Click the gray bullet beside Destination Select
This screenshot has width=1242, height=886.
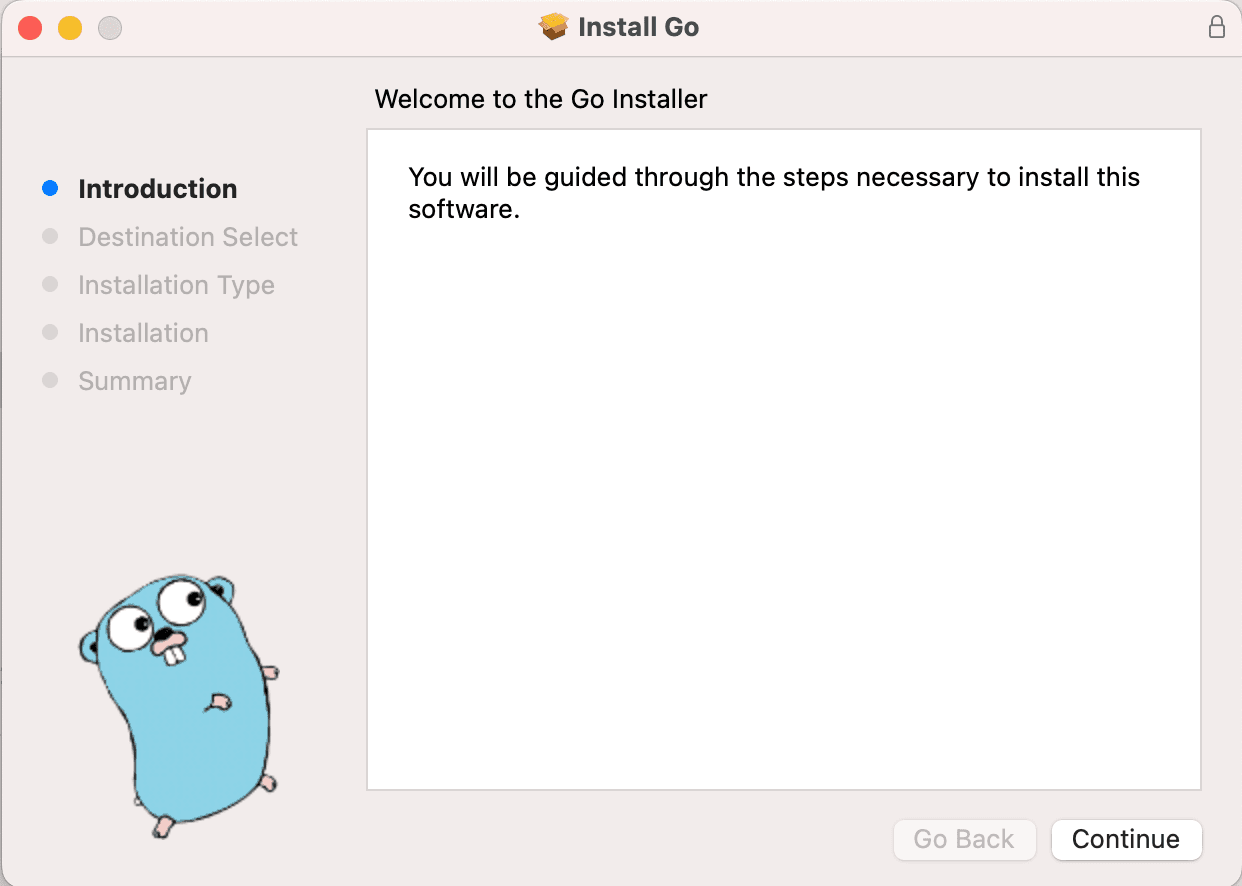pyautogui.click(x=50, y=237)
